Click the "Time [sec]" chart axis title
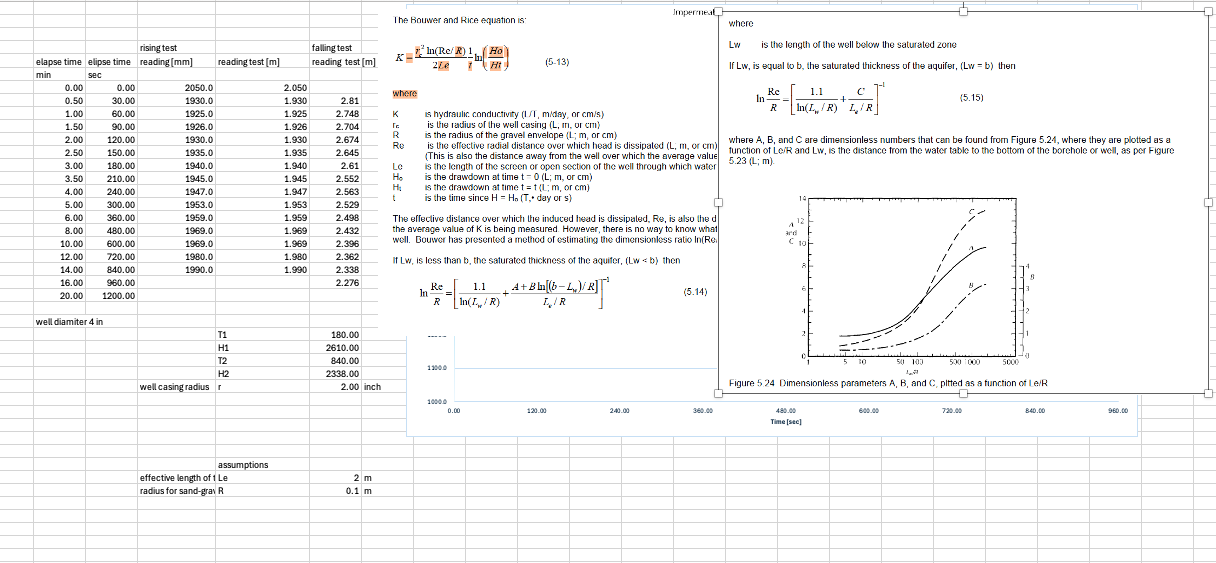Image resolution: width=1216 pixels, height=563 pixels. click(x=785, y=423)
